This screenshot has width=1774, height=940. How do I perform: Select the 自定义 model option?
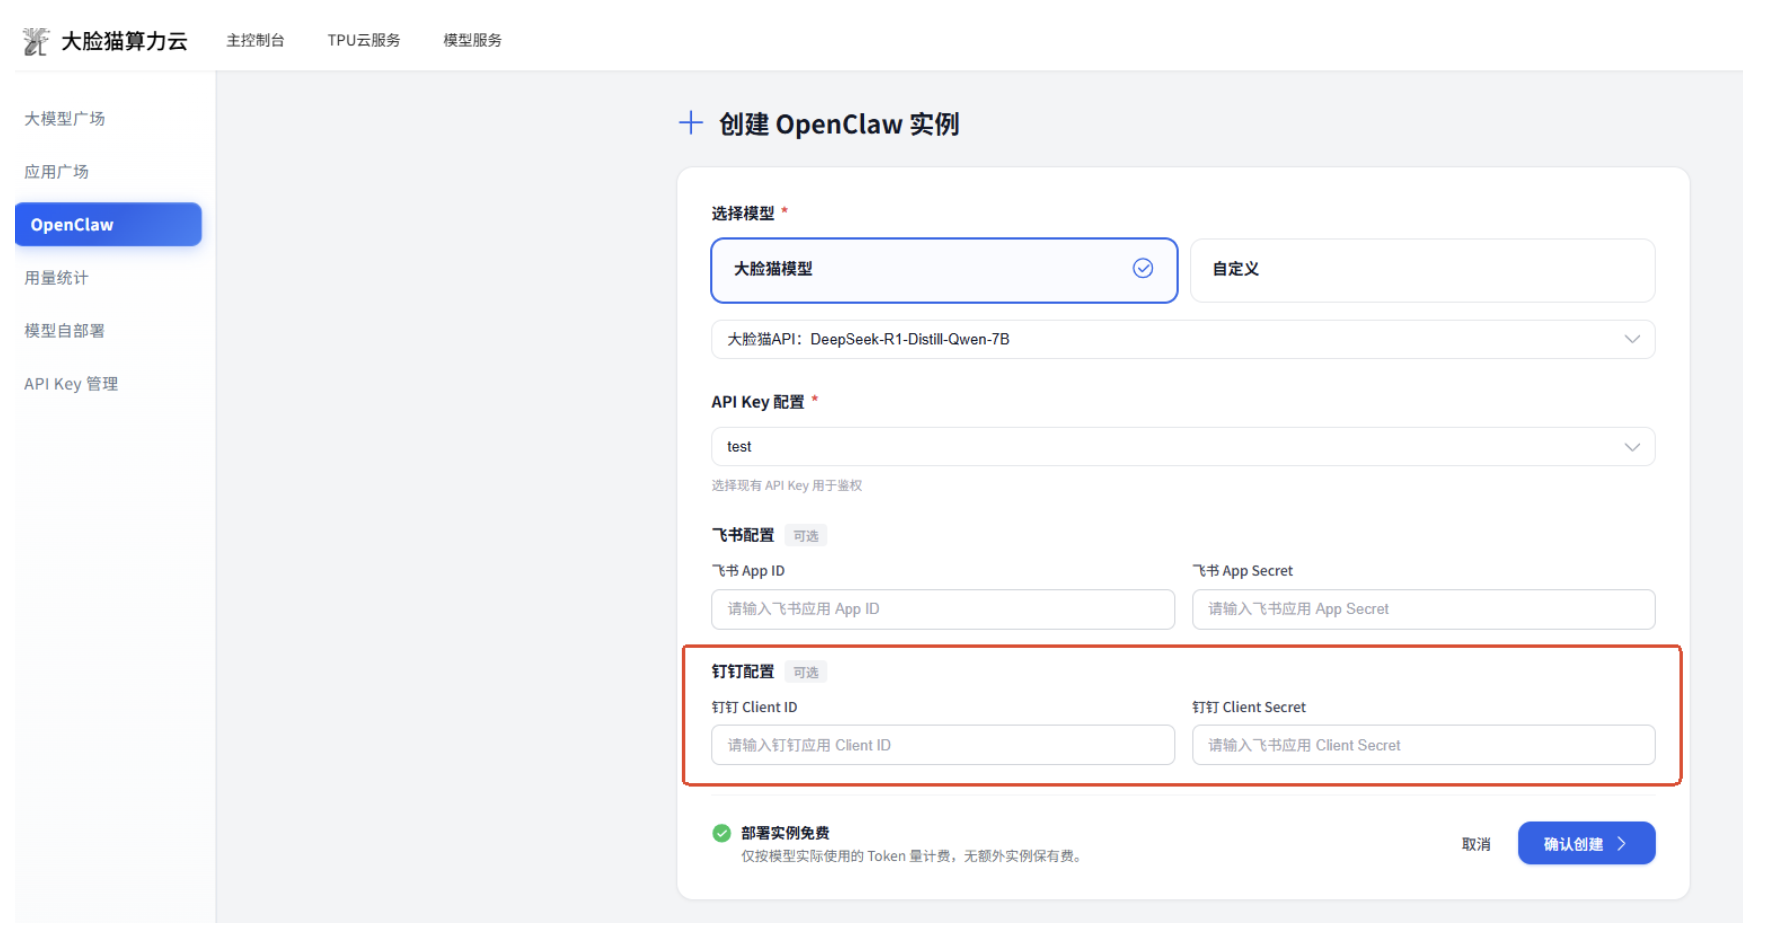click(x=1421, y=270)
